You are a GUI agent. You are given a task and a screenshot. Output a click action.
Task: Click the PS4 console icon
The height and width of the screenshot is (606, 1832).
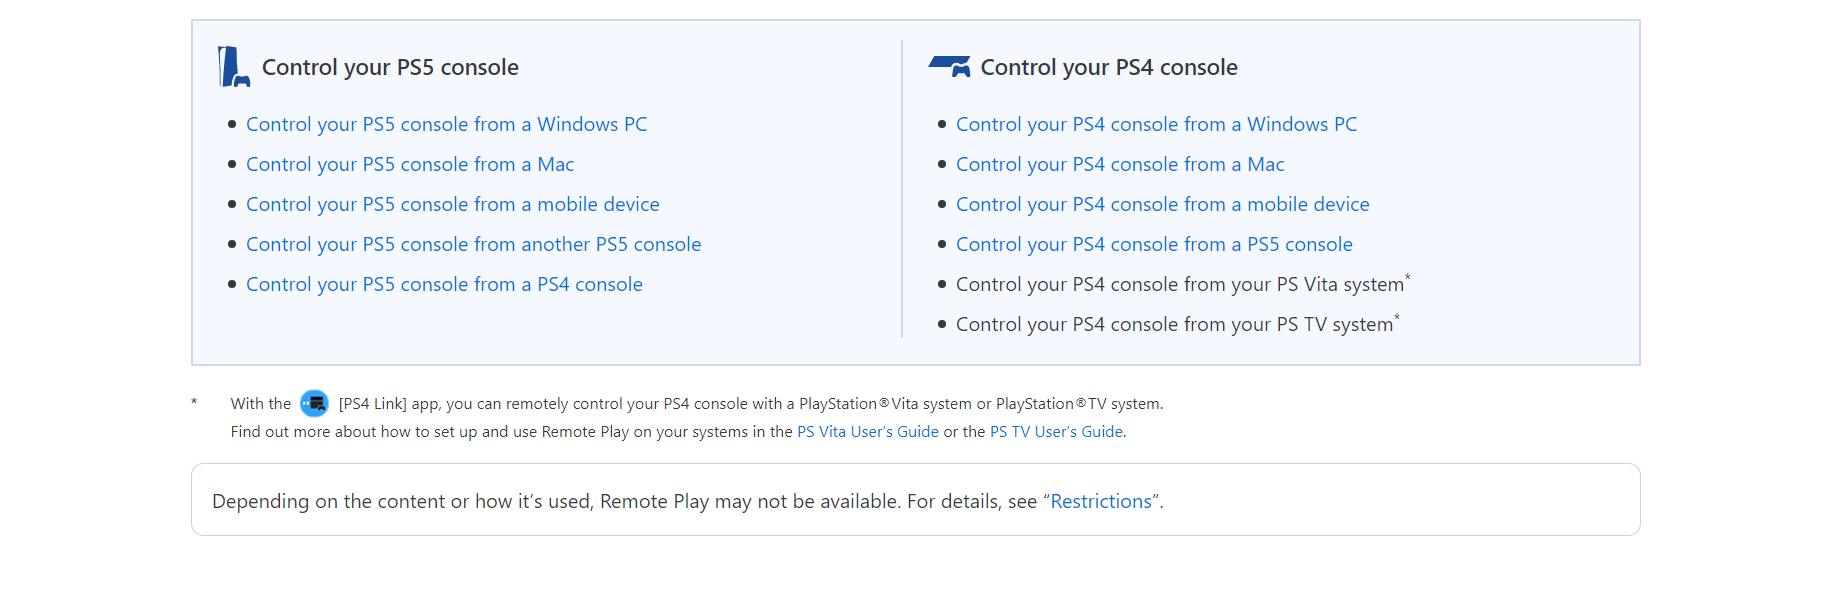point(949,66)
